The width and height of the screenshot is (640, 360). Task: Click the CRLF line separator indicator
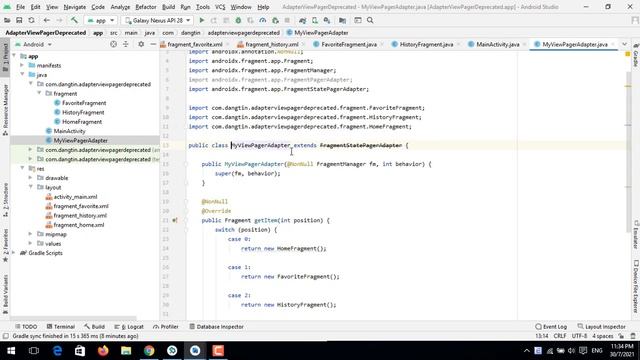560,336
